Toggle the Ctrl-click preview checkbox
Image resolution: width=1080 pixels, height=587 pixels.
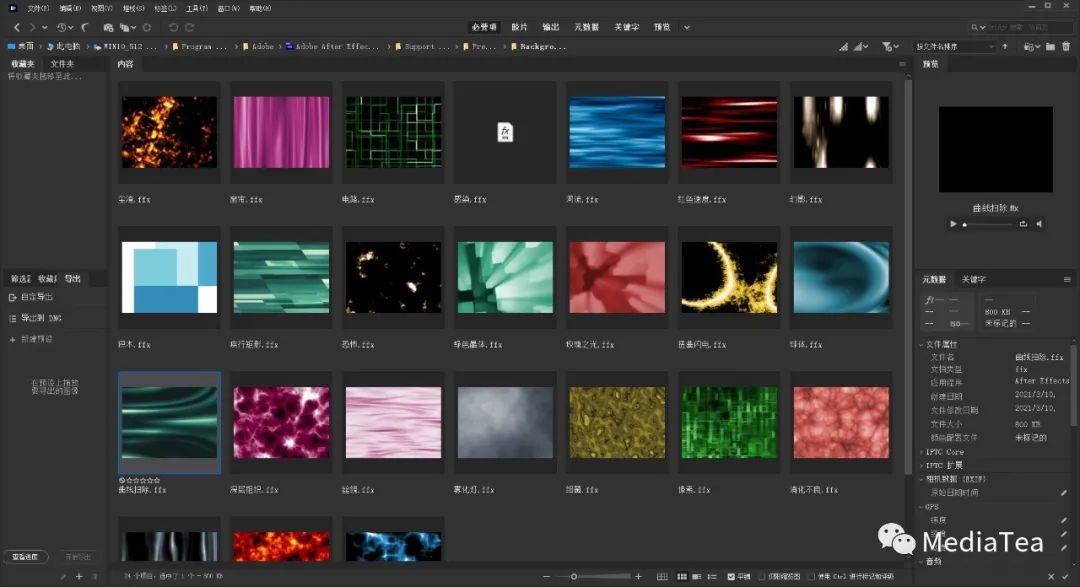click(x=811, y=577)
